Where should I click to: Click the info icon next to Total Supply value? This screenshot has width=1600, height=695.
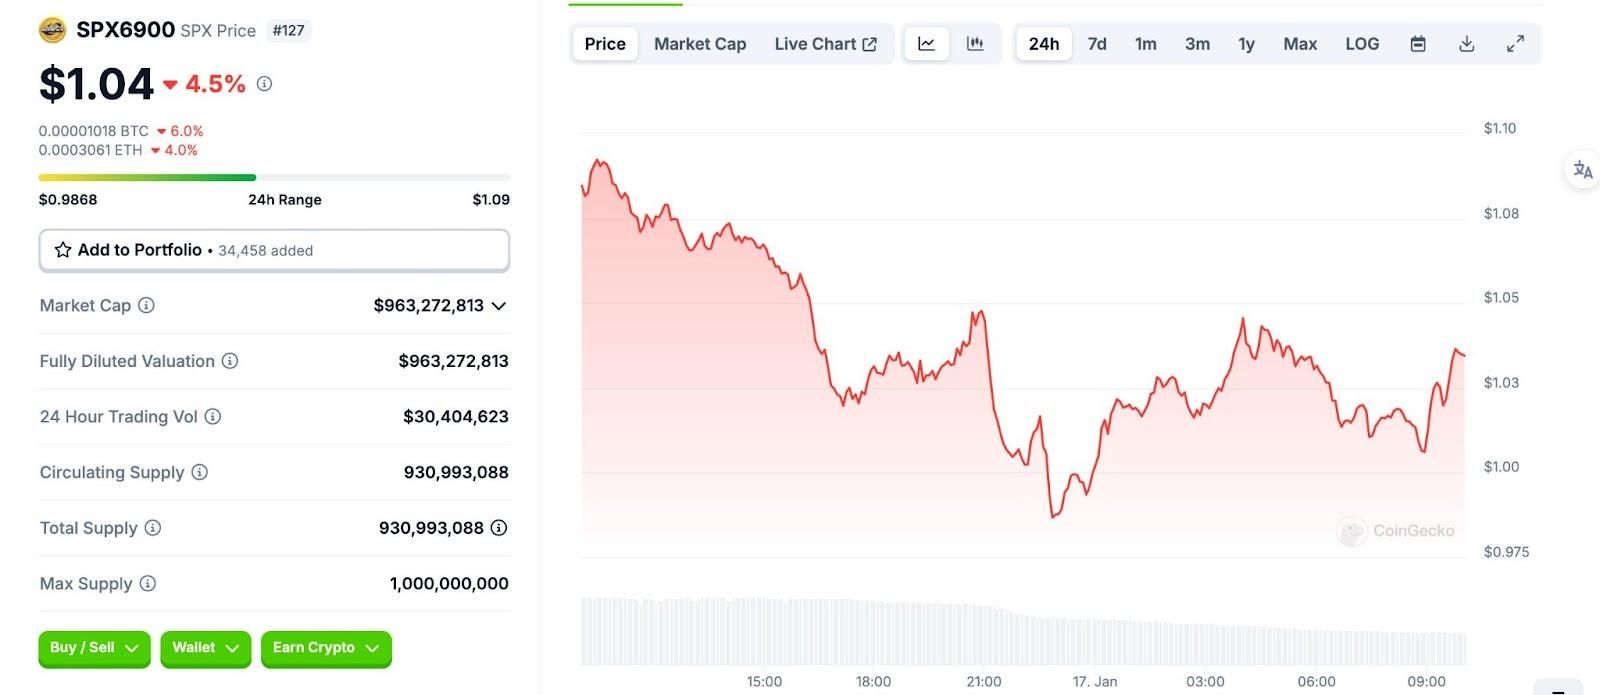(499, 527)
